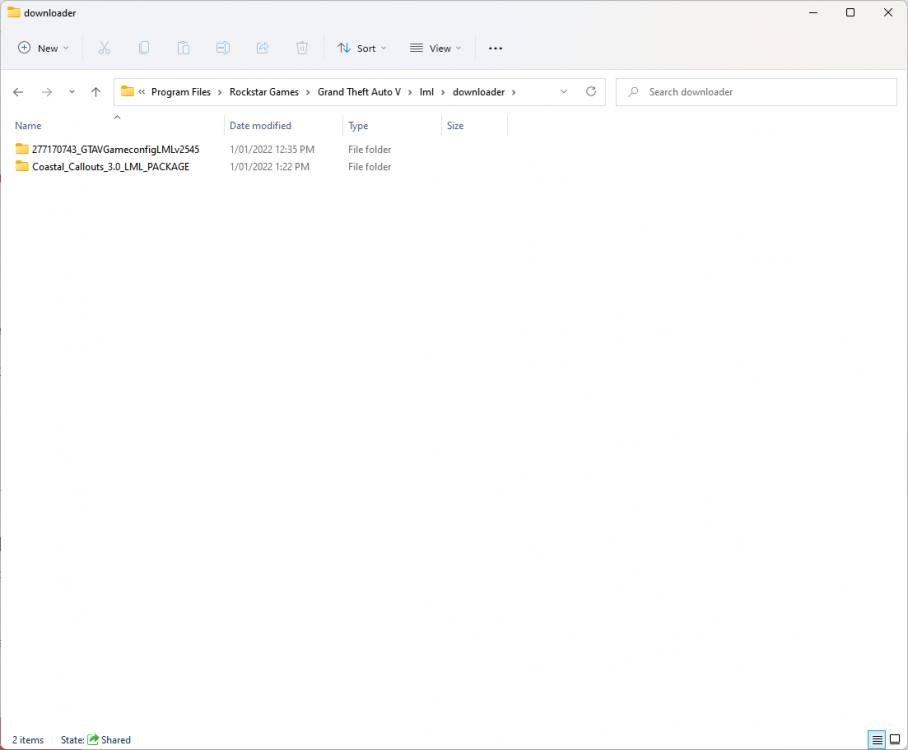Click inside the Search downloader box

pos(756,91)
